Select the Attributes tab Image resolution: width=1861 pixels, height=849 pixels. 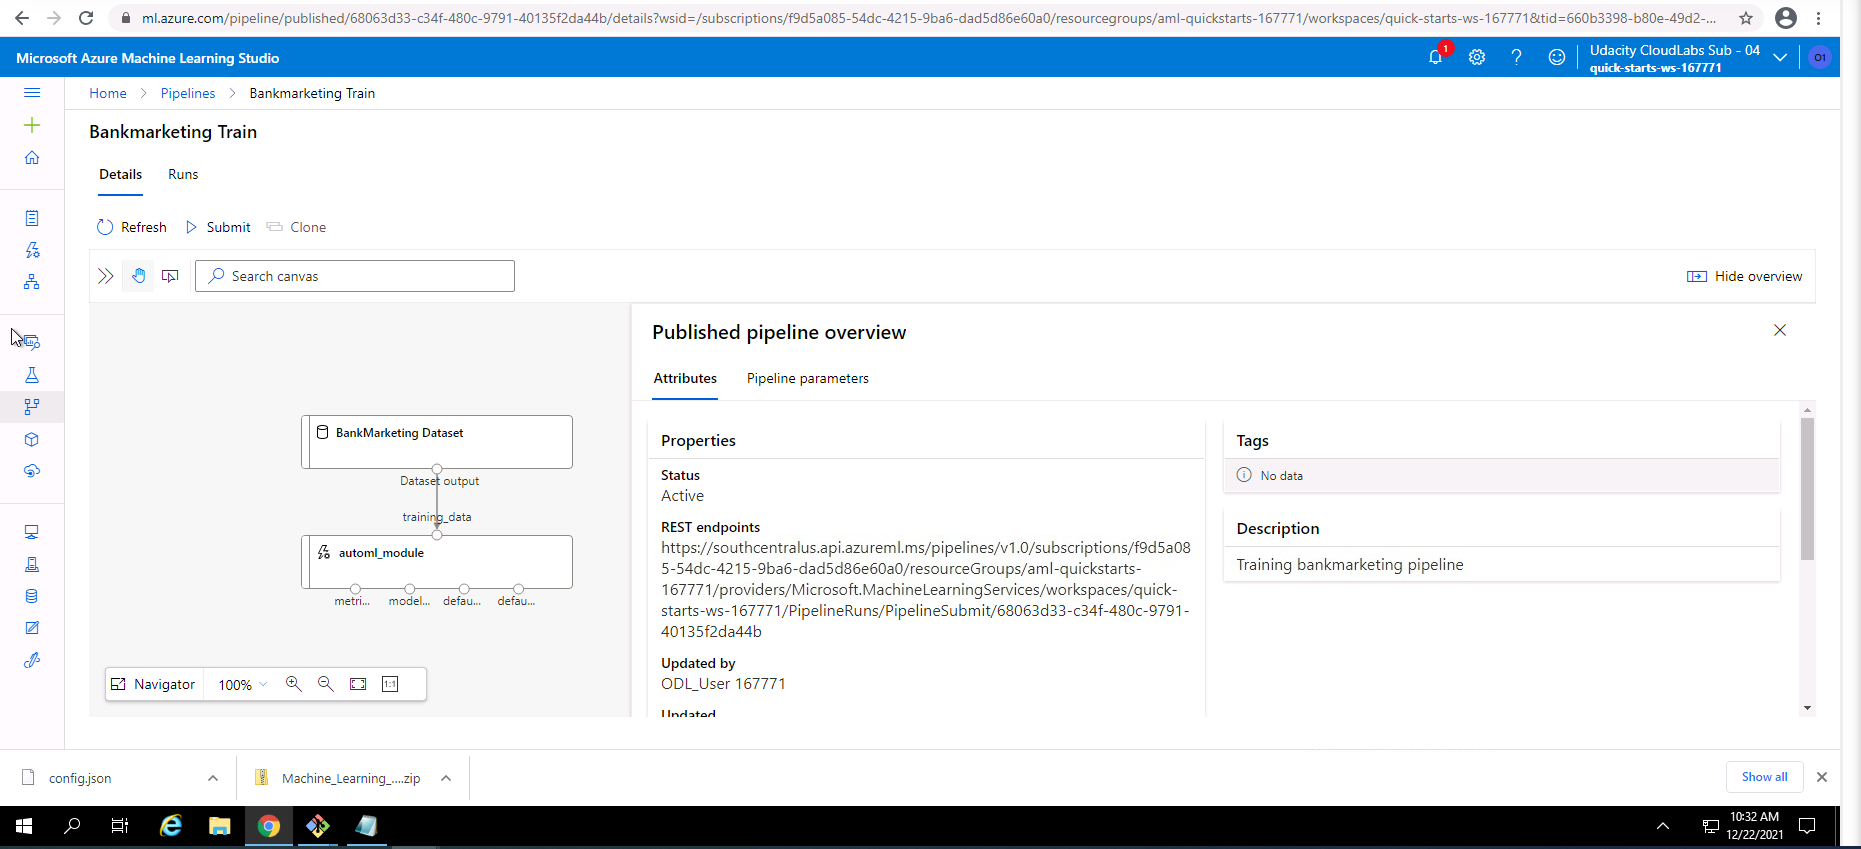pyautogui.click(x=685, y=378)
